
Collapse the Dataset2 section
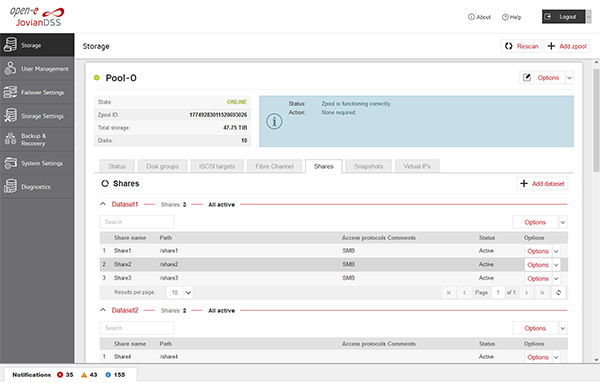(103, 310)
